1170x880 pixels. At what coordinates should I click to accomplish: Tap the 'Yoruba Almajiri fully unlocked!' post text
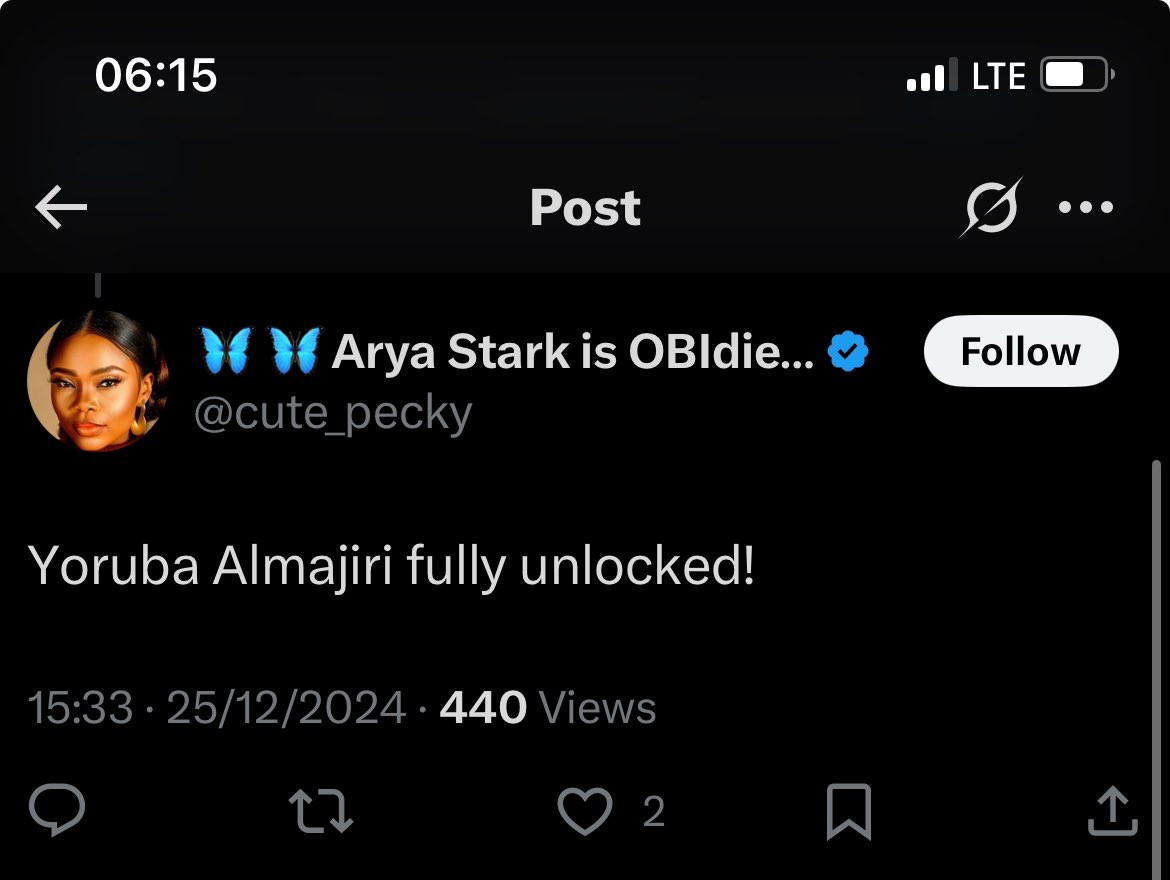(x=392, y=566)
